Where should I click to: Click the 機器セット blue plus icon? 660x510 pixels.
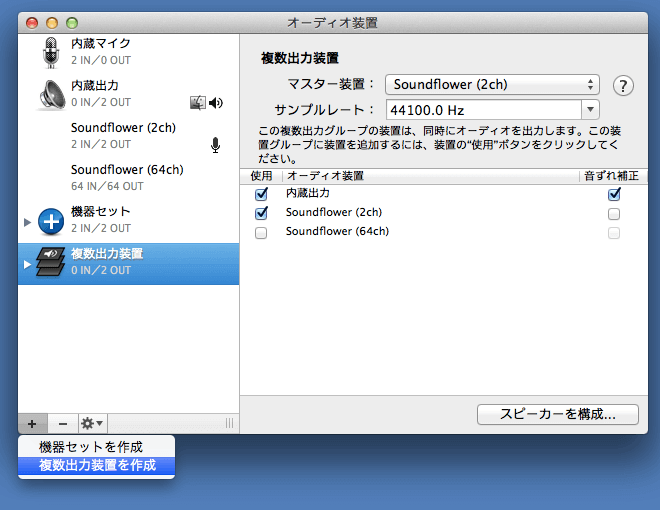tap(51, 221)
